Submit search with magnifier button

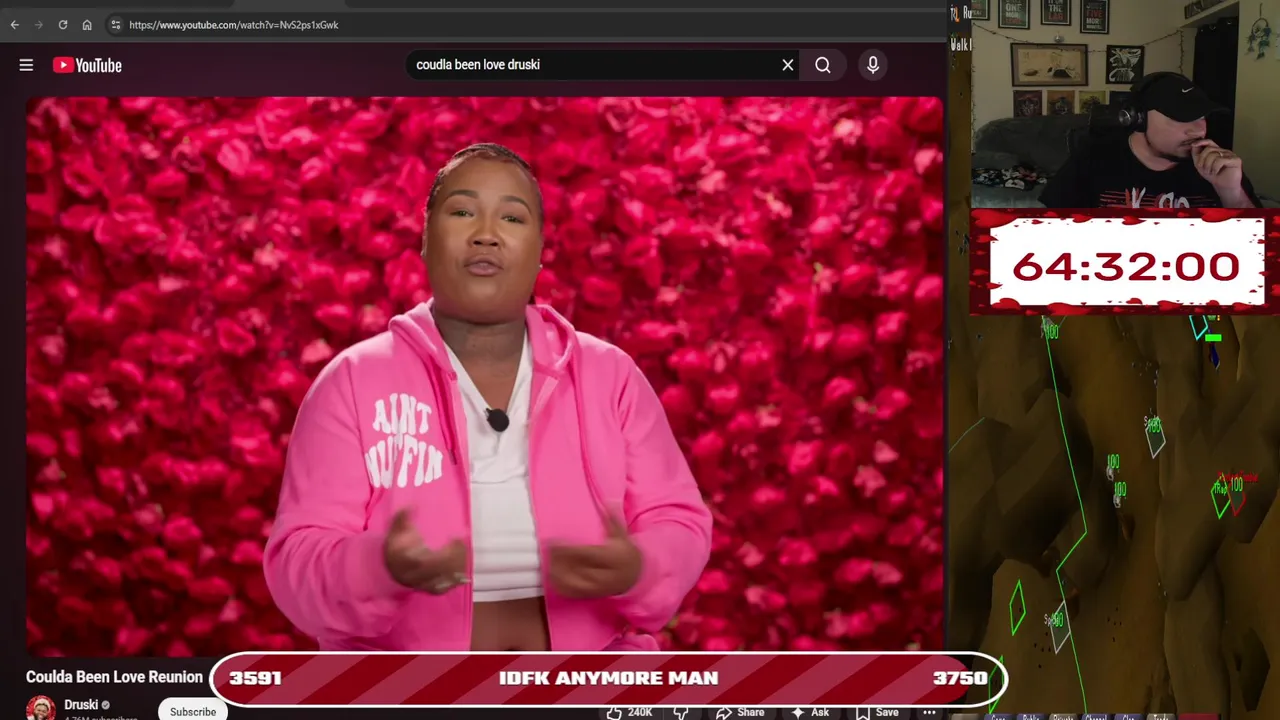coord(823,65)
